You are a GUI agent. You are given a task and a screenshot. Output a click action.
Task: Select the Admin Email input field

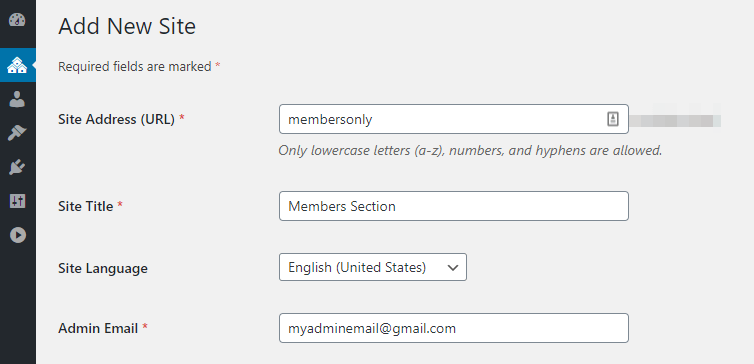point(453,328)
